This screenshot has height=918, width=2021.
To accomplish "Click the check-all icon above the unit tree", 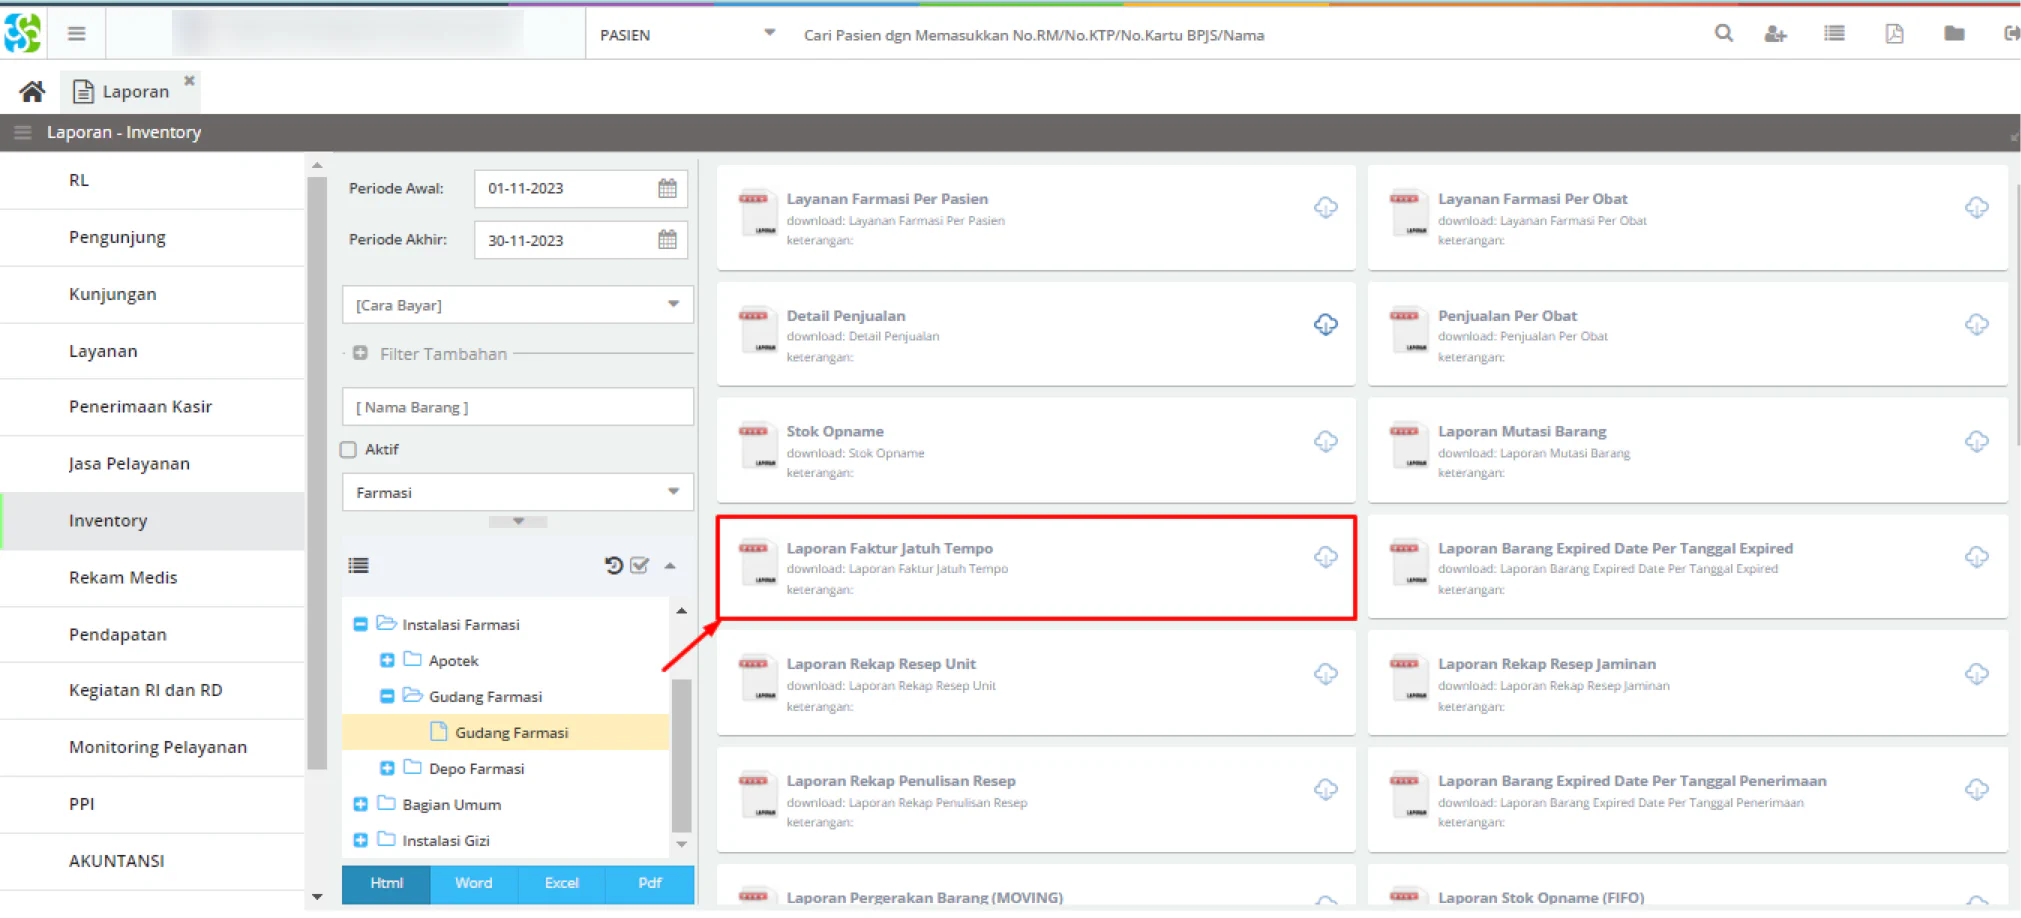I will 640,565.
